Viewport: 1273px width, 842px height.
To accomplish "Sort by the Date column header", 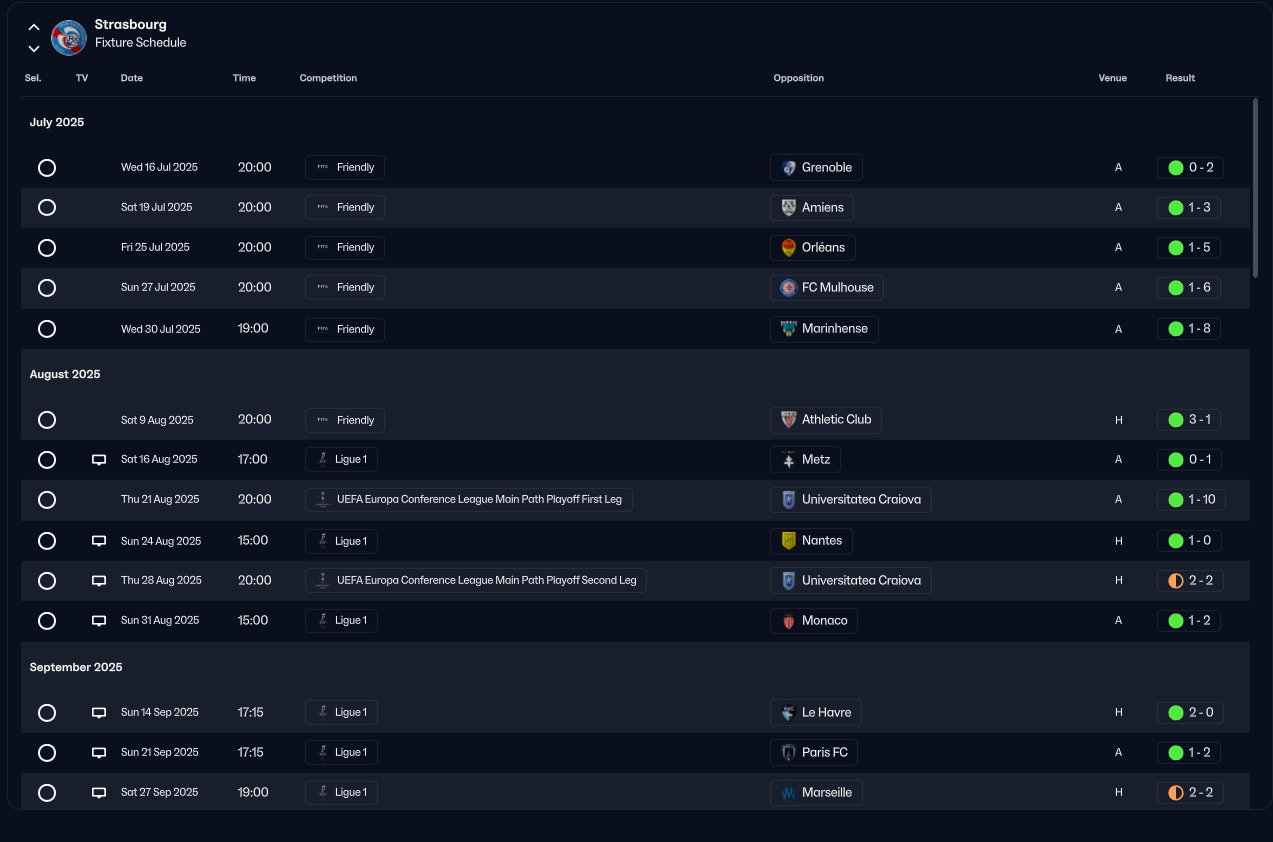I will point(132,78).
